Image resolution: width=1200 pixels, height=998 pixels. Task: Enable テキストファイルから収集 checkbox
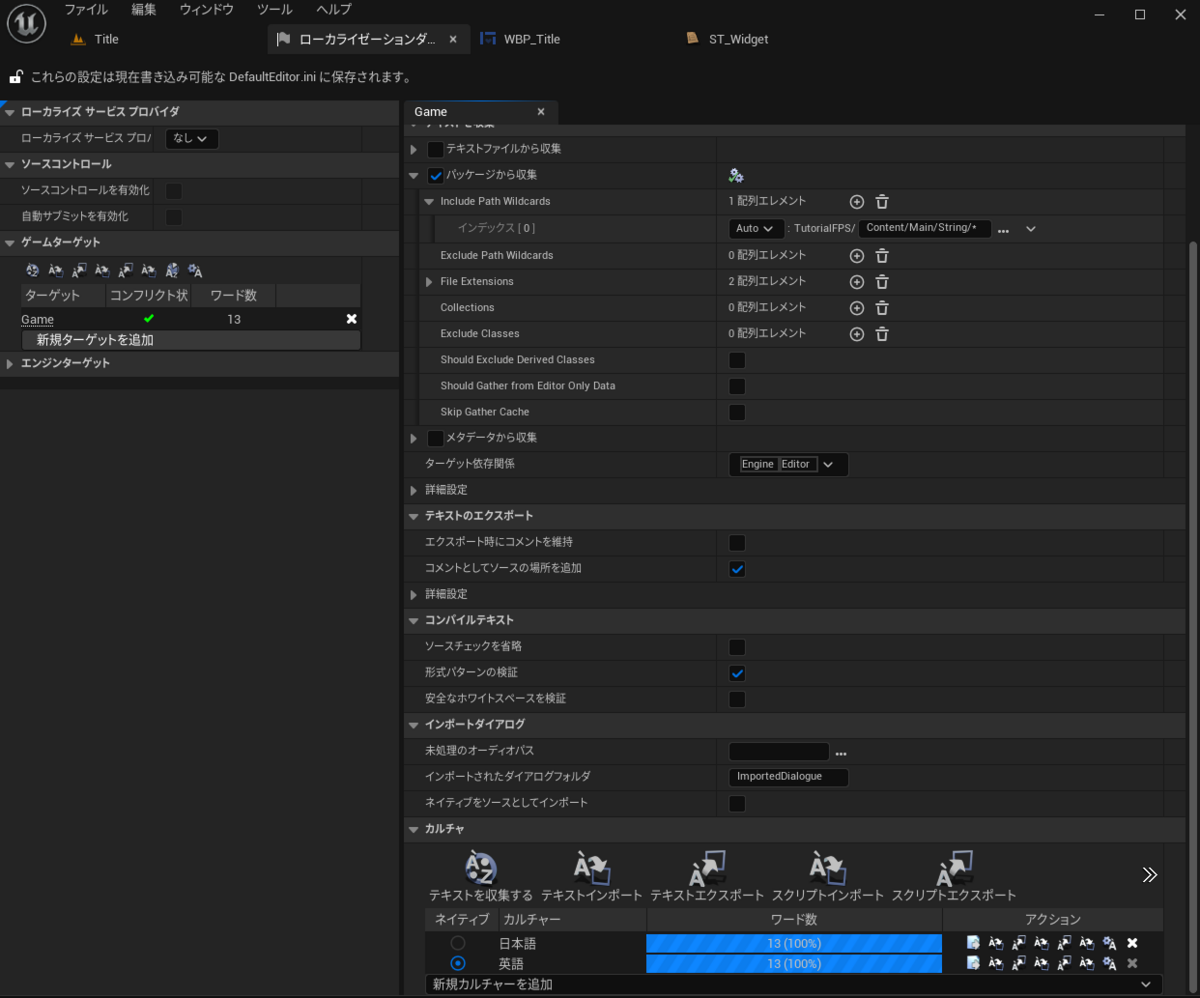click(435, 149)
